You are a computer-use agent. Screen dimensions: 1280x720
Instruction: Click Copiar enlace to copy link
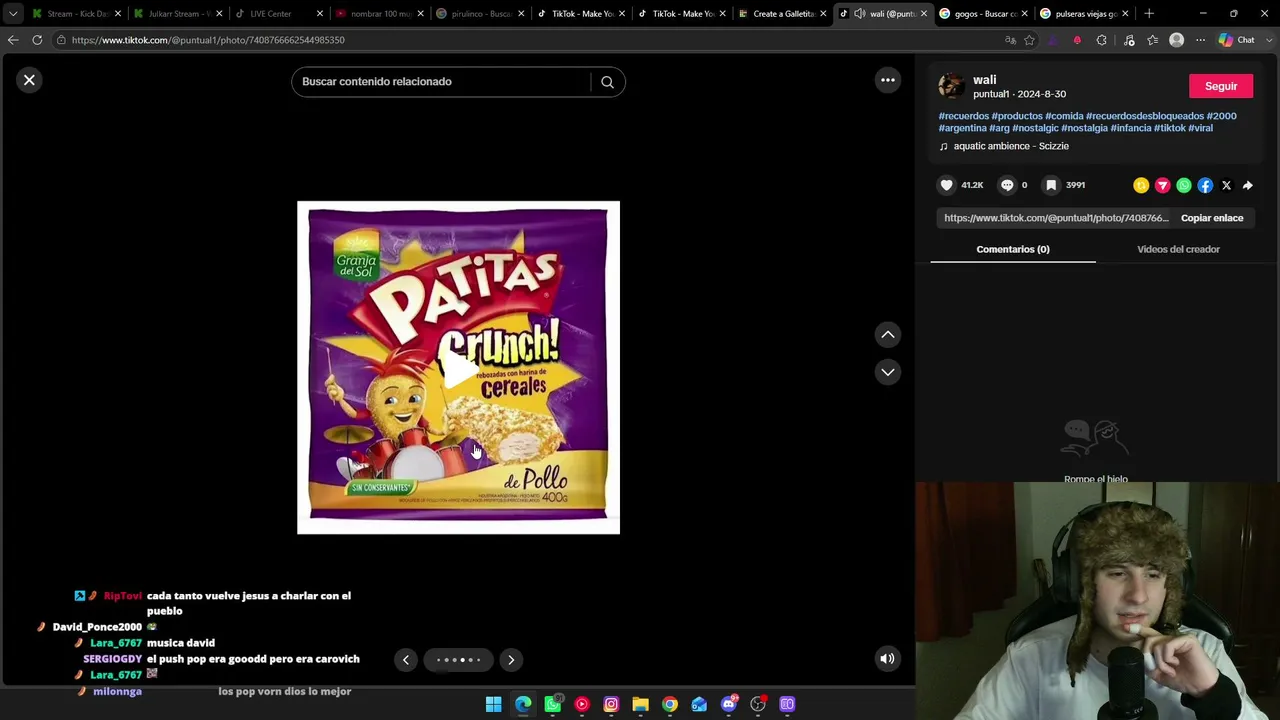click(1212, 218)
